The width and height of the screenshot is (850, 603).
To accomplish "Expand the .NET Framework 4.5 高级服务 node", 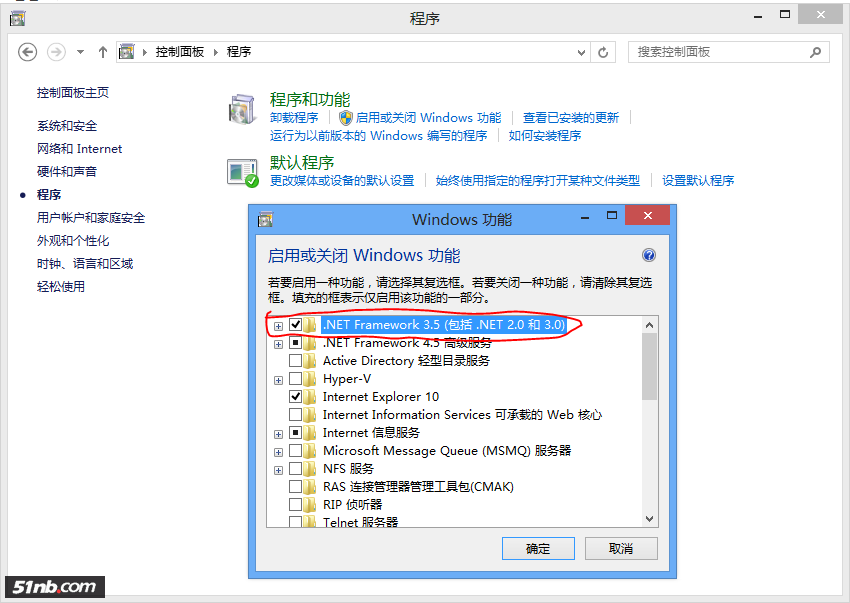I will pos(278,344).
